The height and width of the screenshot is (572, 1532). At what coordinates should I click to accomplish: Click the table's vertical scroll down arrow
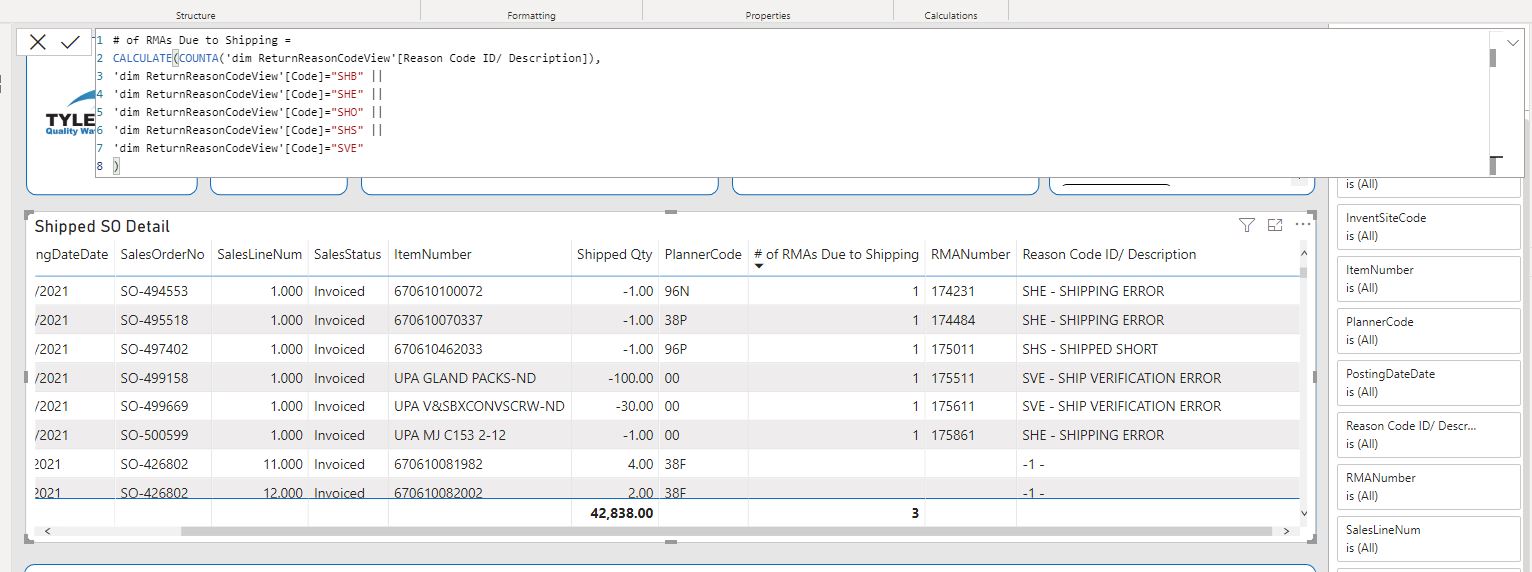point(1302,513)
